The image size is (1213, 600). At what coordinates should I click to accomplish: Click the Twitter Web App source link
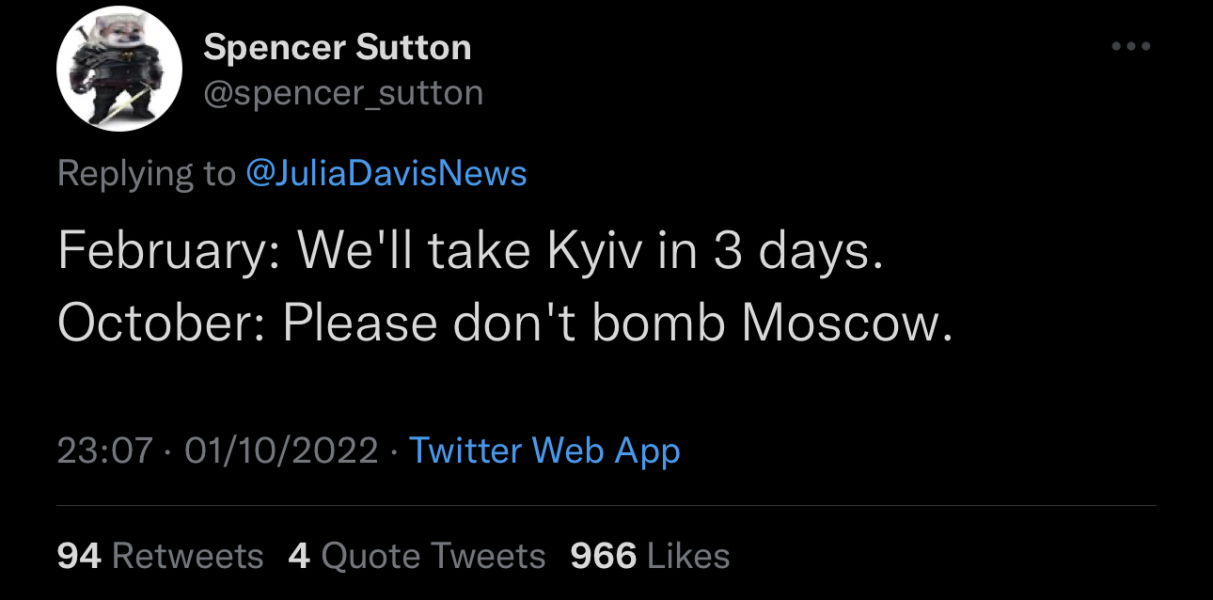point(543,450)
